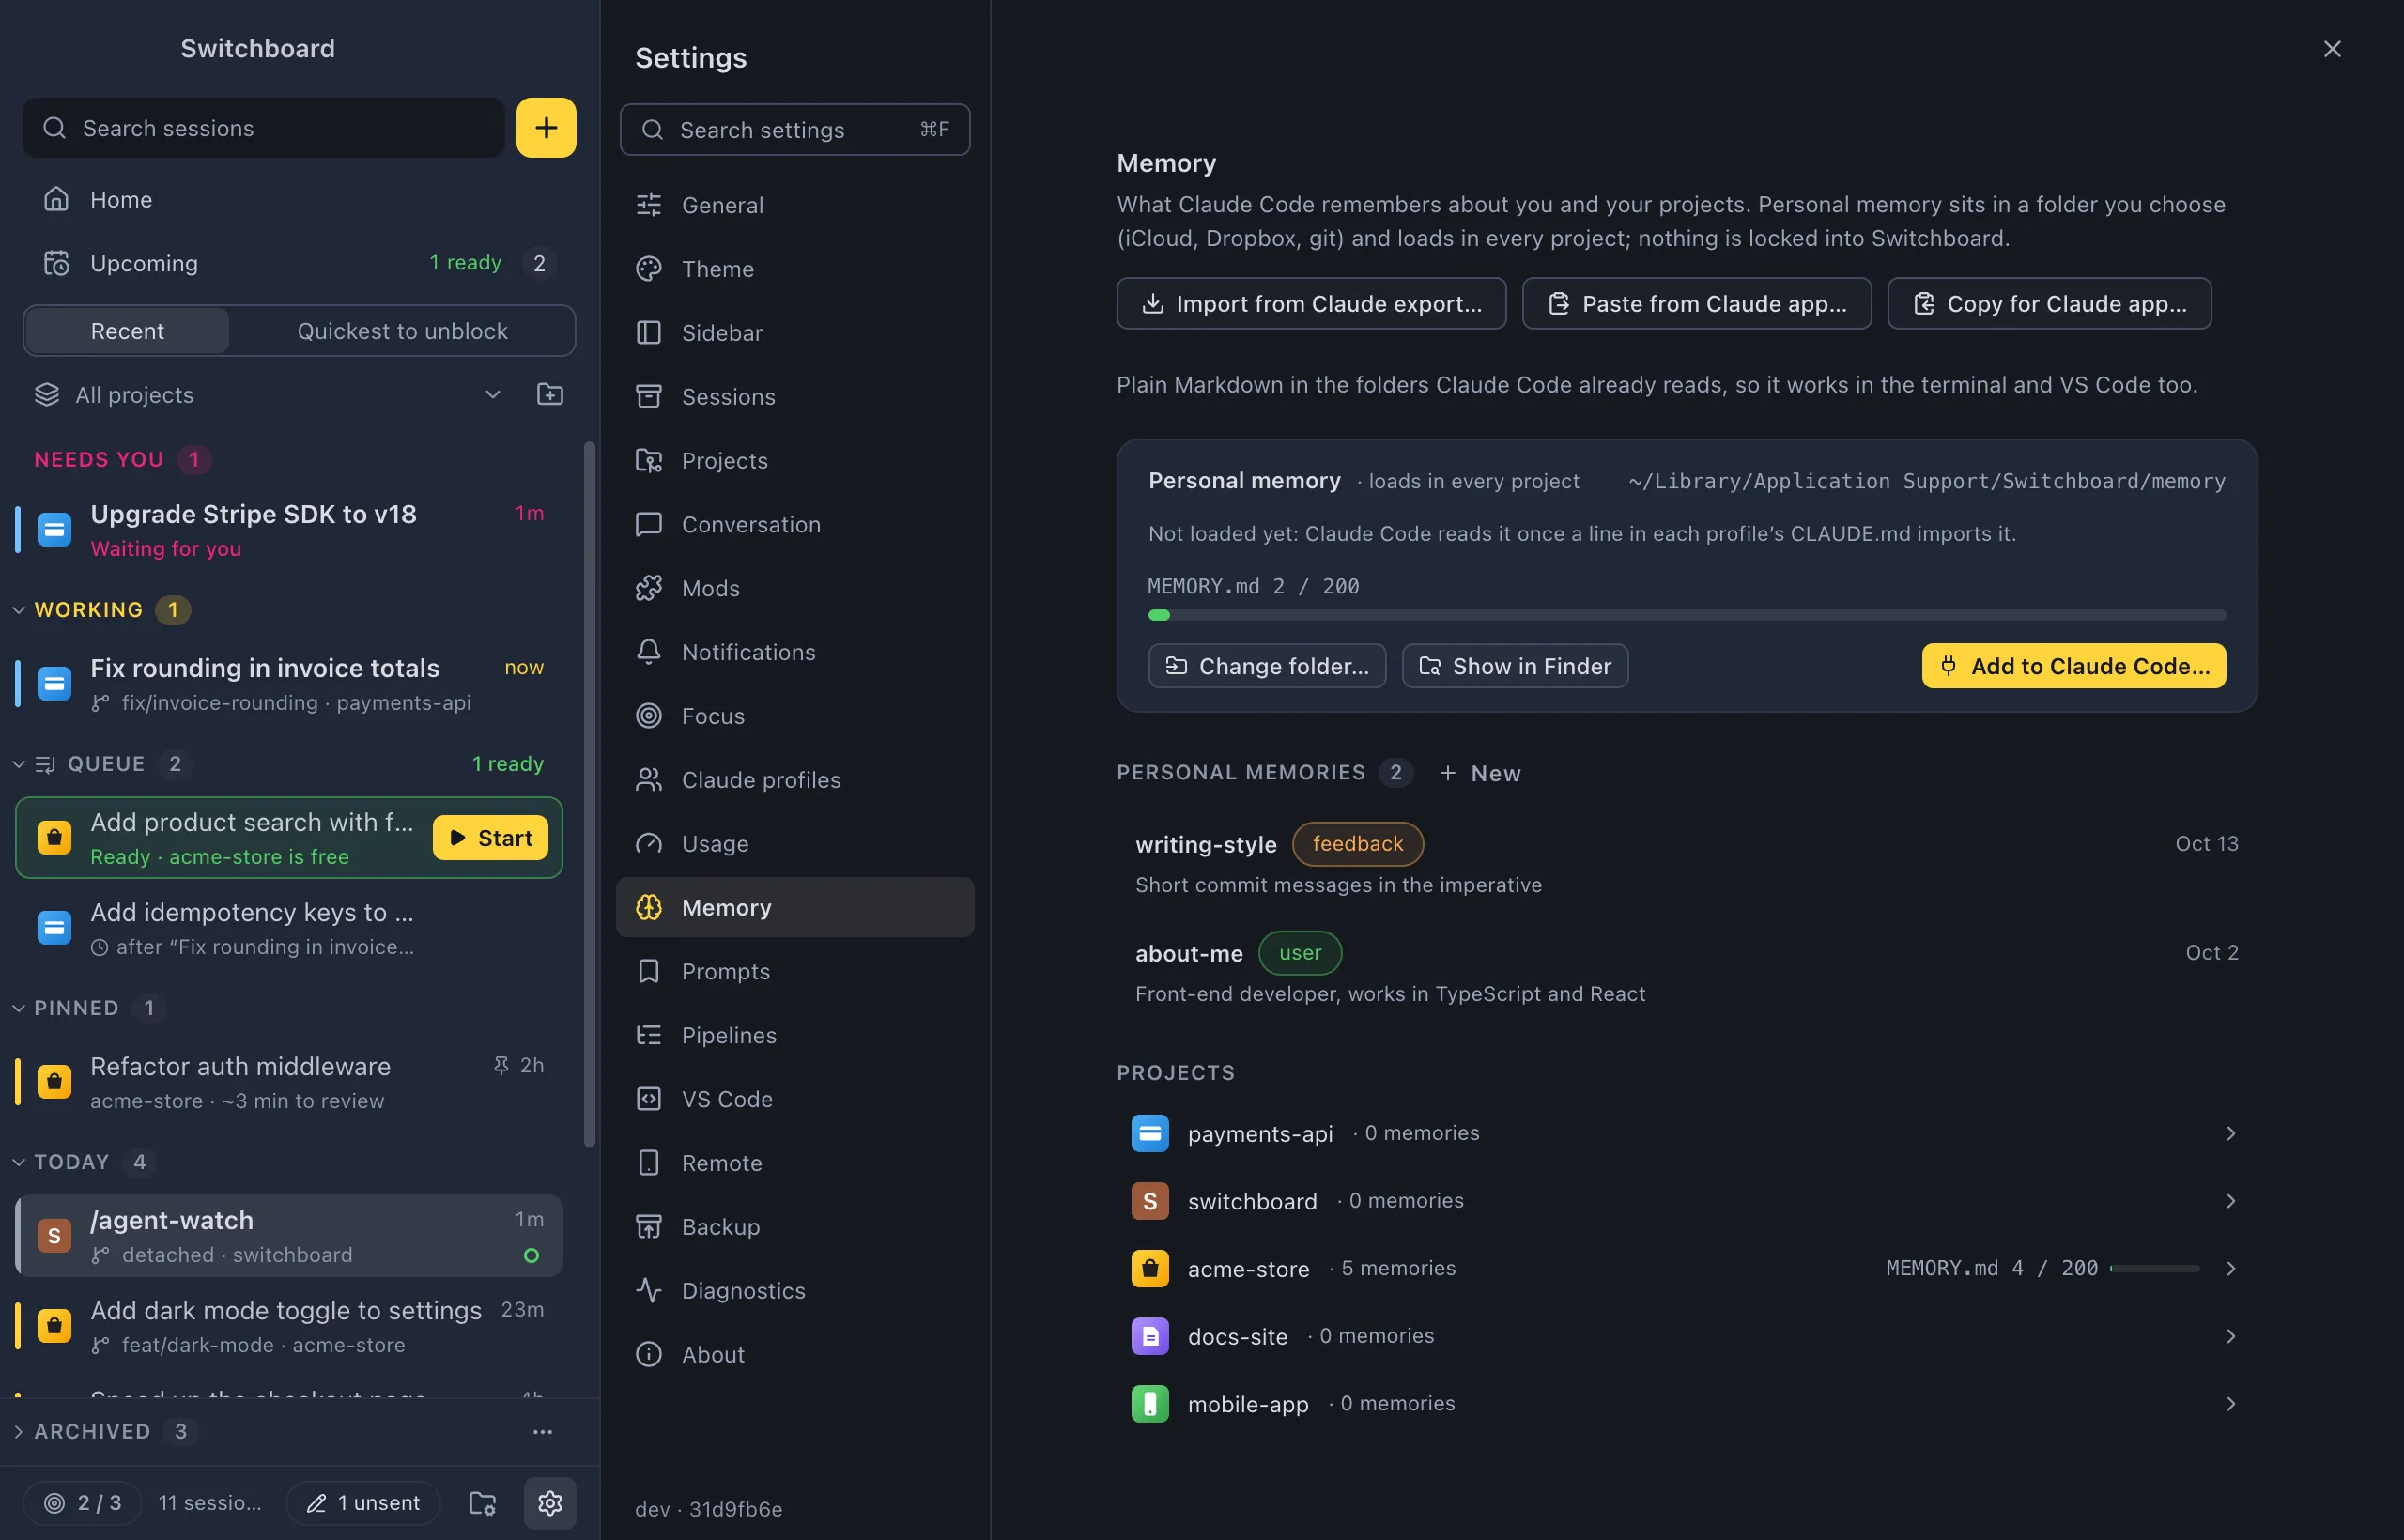Open the All projects dropdown
2404x1540 pixels.
pyautogui.click(x=268, y=394)
